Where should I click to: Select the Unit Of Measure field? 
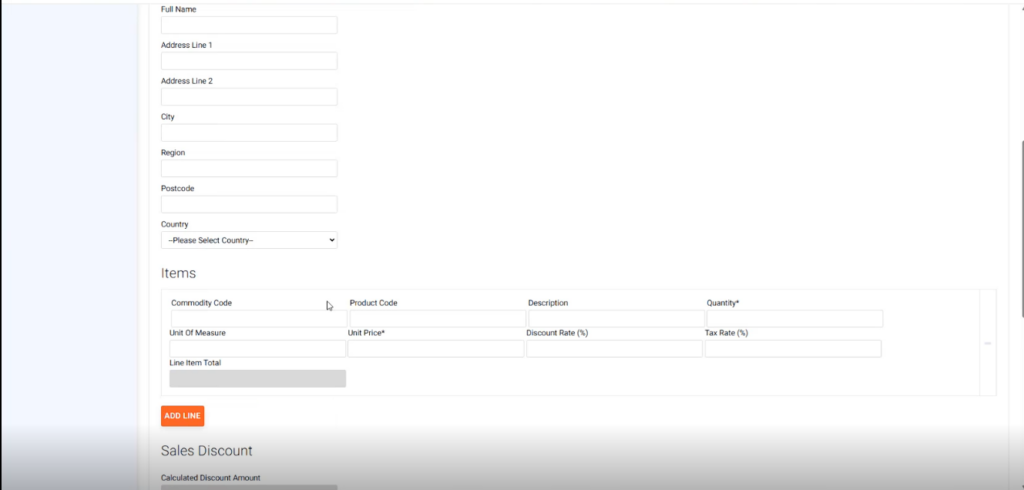257,349
